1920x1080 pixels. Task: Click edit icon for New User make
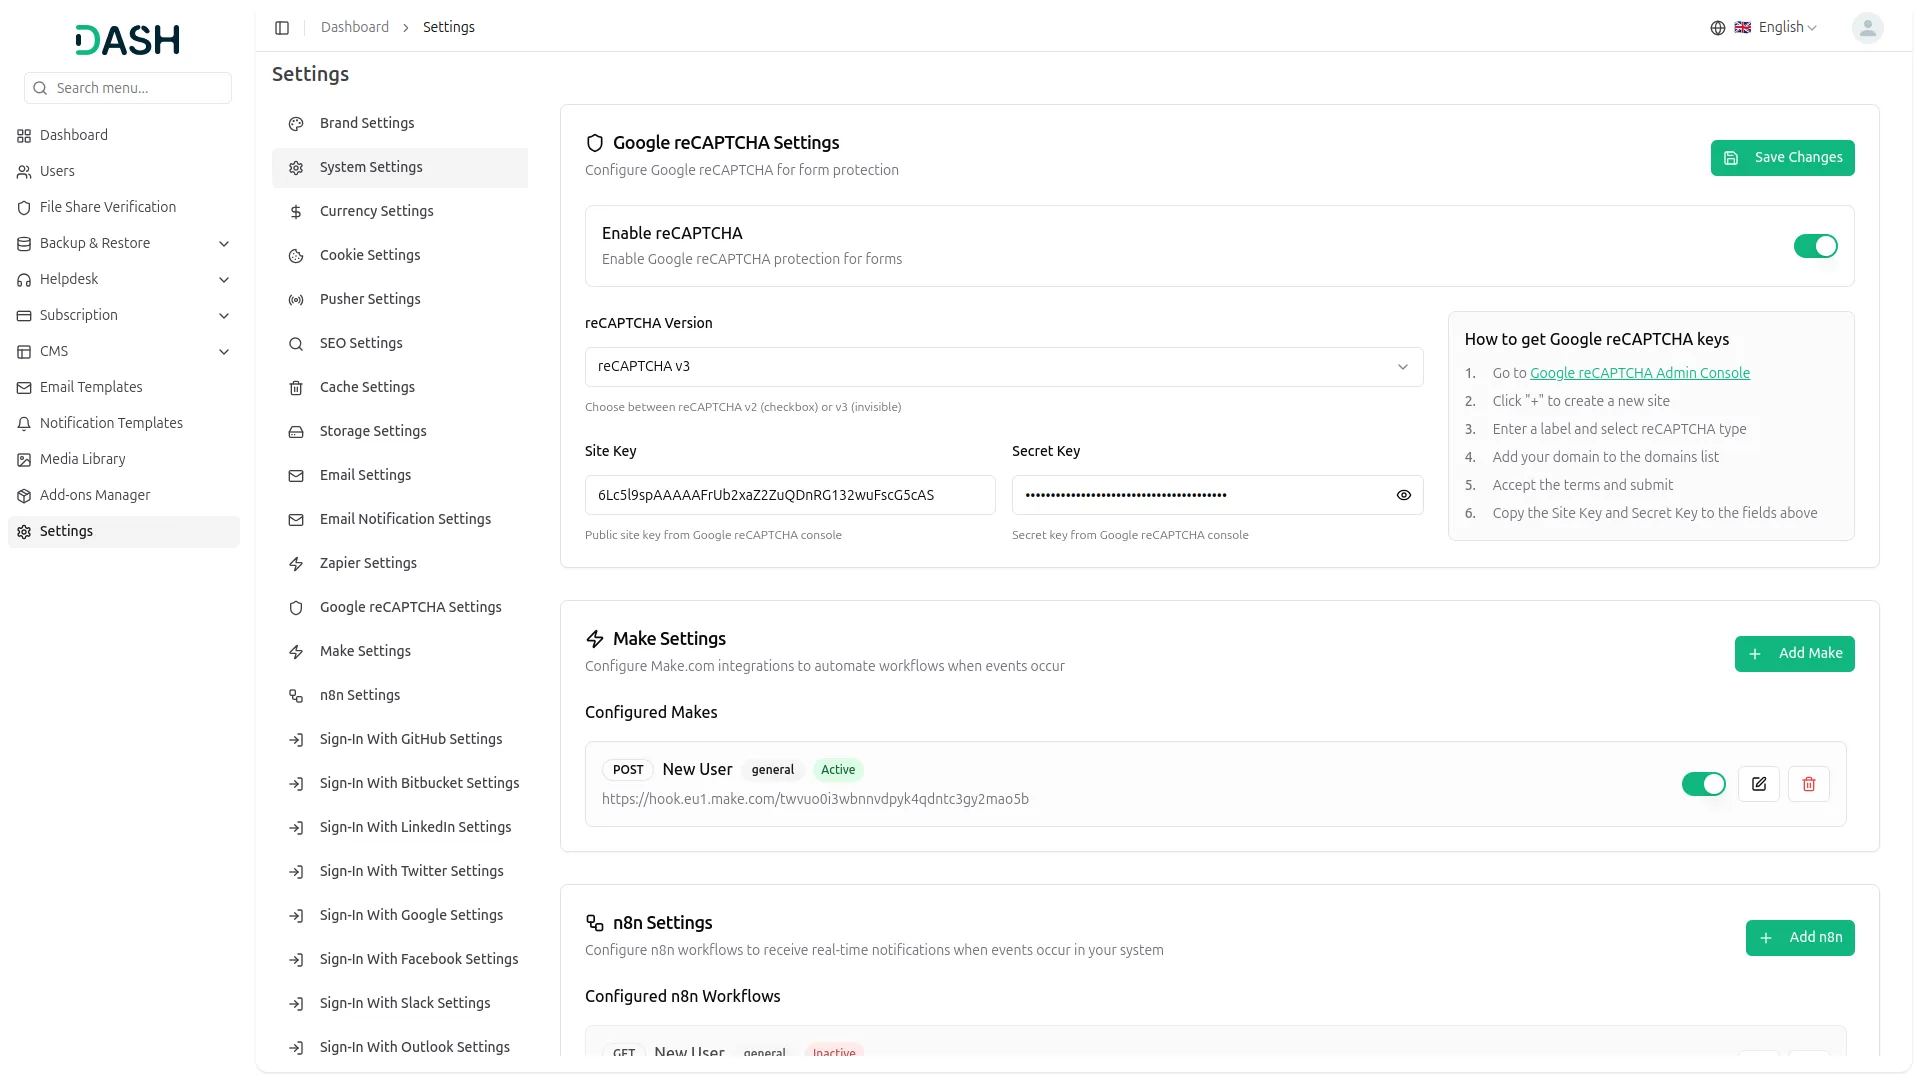[1758, 784]
